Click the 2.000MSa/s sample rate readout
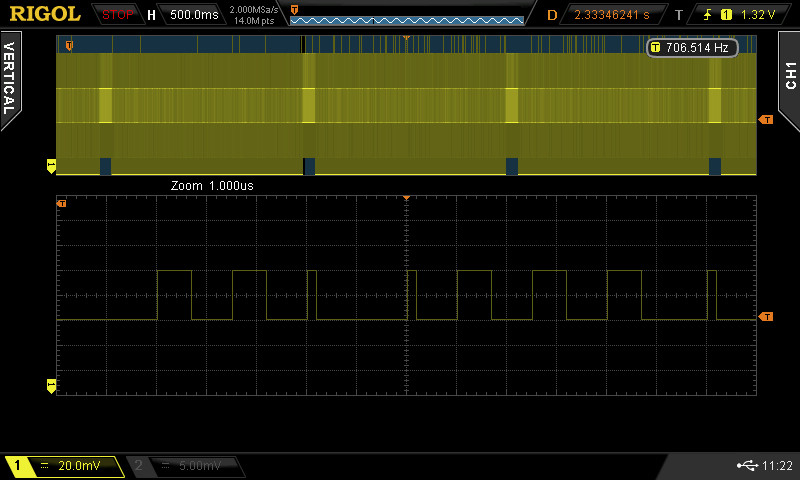800x480 pixels. (x=254, y=10)
